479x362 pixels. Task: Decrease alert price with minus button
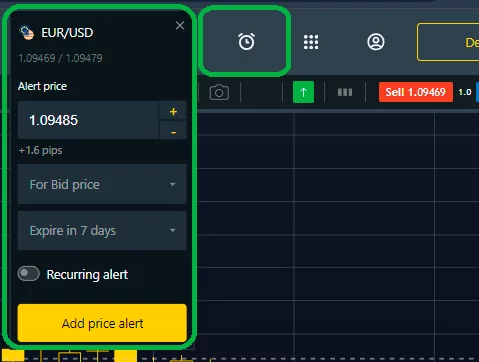[173, 131]
